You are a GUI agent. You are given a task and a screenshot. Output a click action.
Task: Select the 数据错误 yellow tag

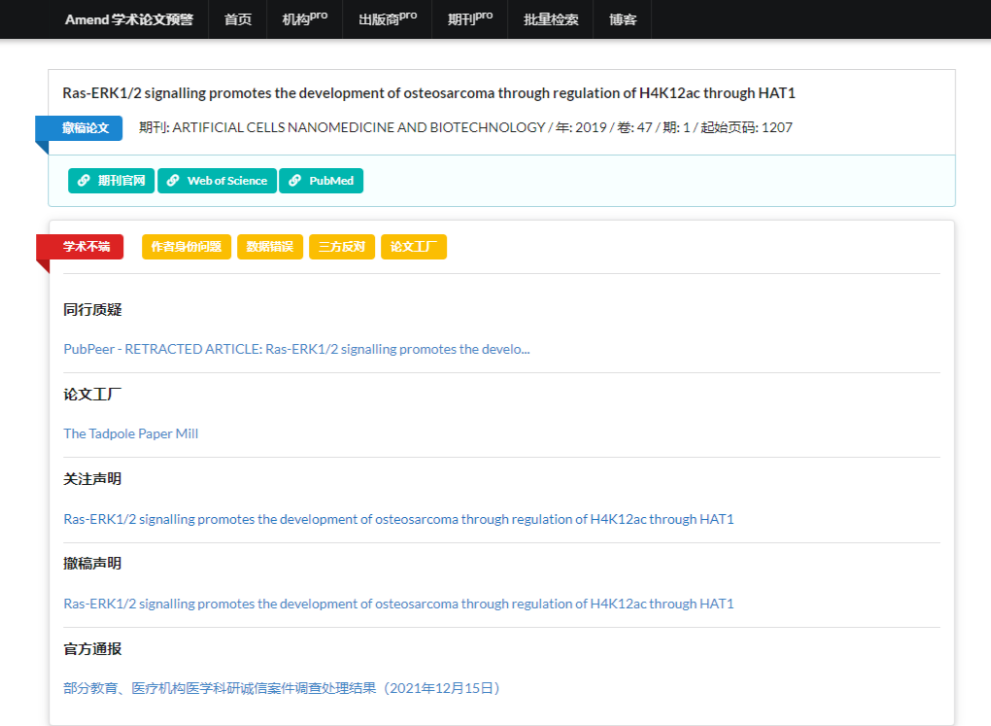(270, 247)
